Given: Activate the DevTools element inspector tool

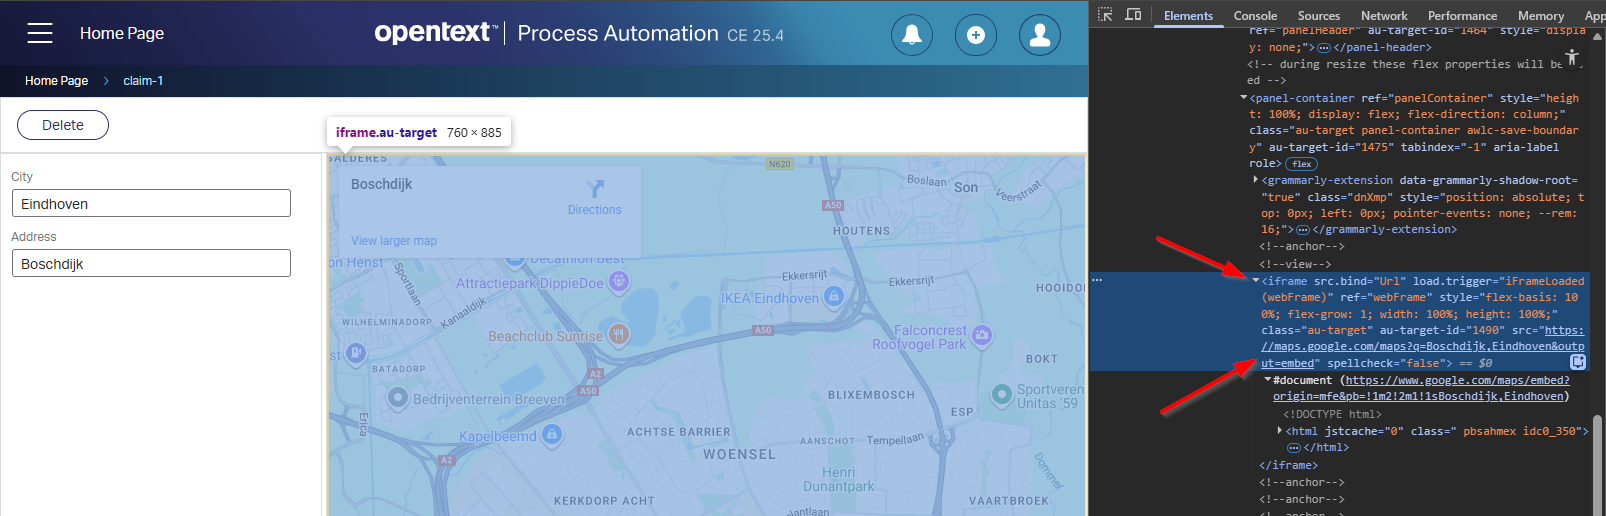Looking at the screenshot, I should pyautogui.click(x=1105, y=15).
